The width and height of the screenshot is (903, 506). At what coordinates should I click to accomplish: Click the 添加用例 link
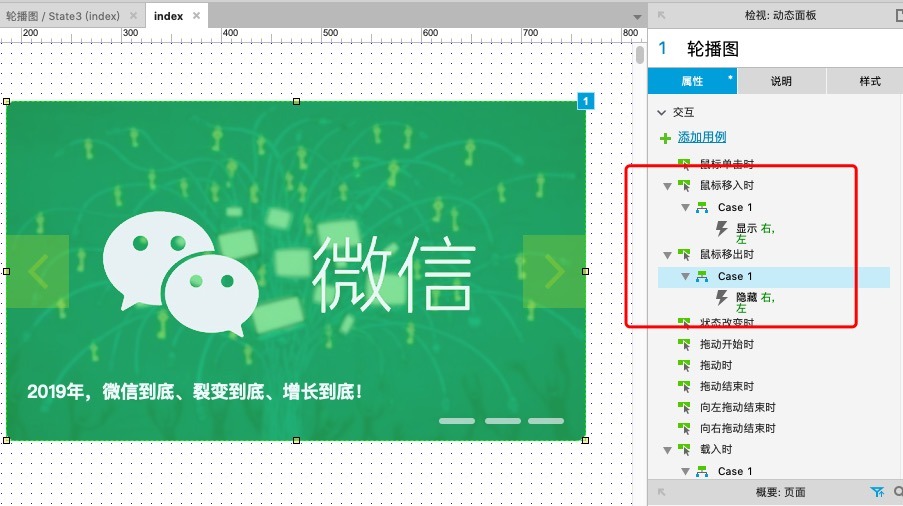pos(701,137)
